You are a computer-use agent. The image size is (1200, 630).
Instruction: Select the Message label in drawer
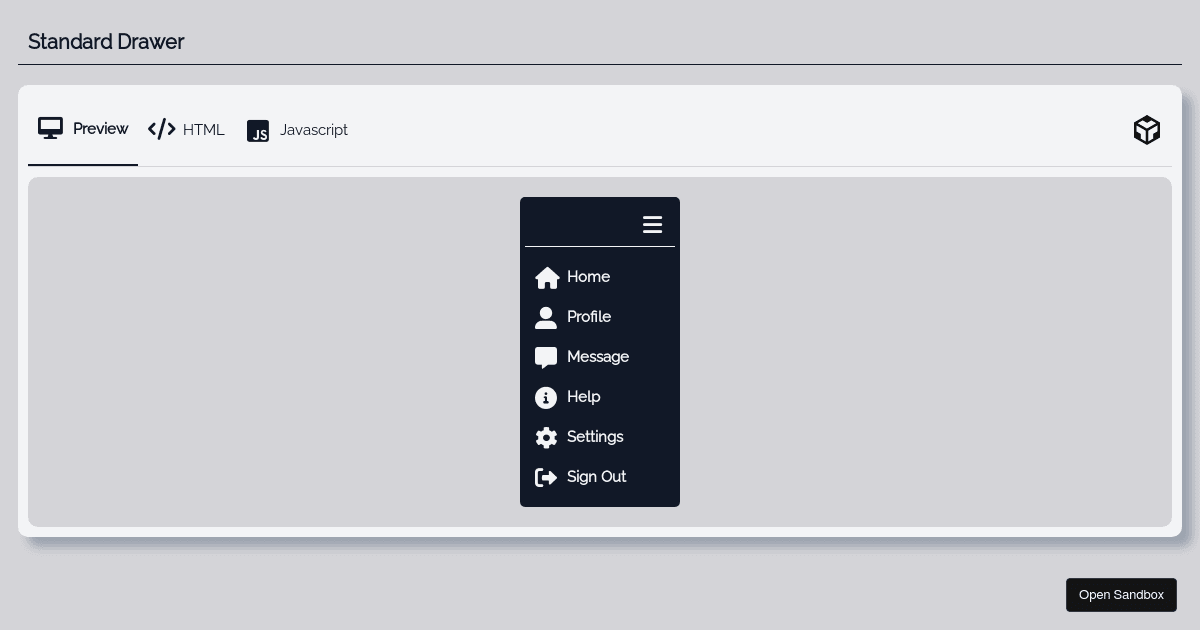[x=598, y=357]
